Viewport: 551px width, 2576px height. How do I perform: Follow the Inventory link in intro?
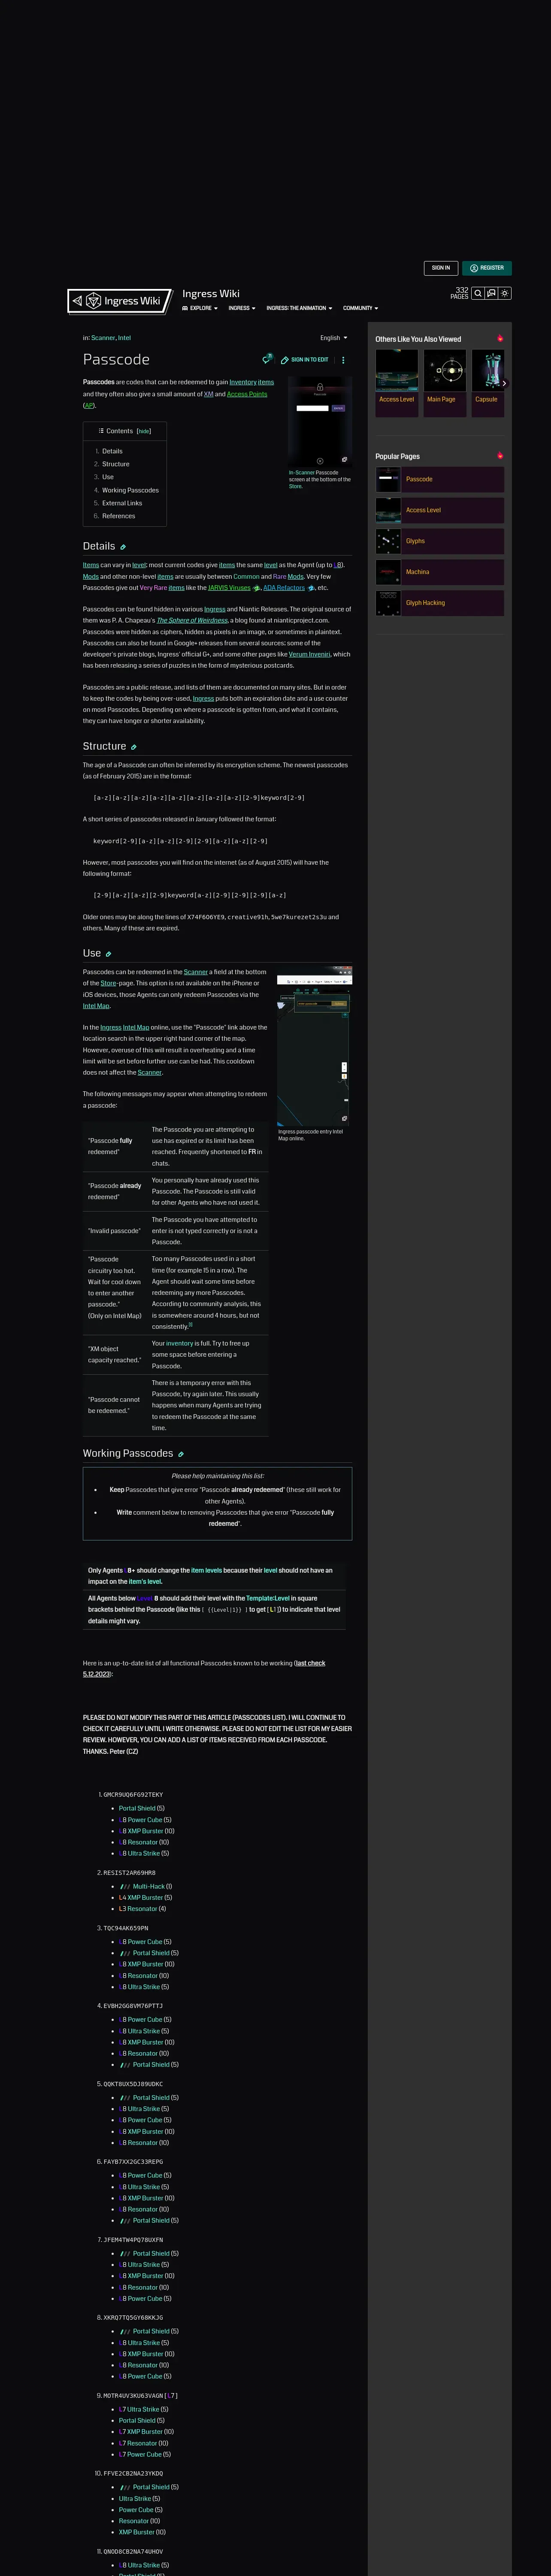click(243, 382)
